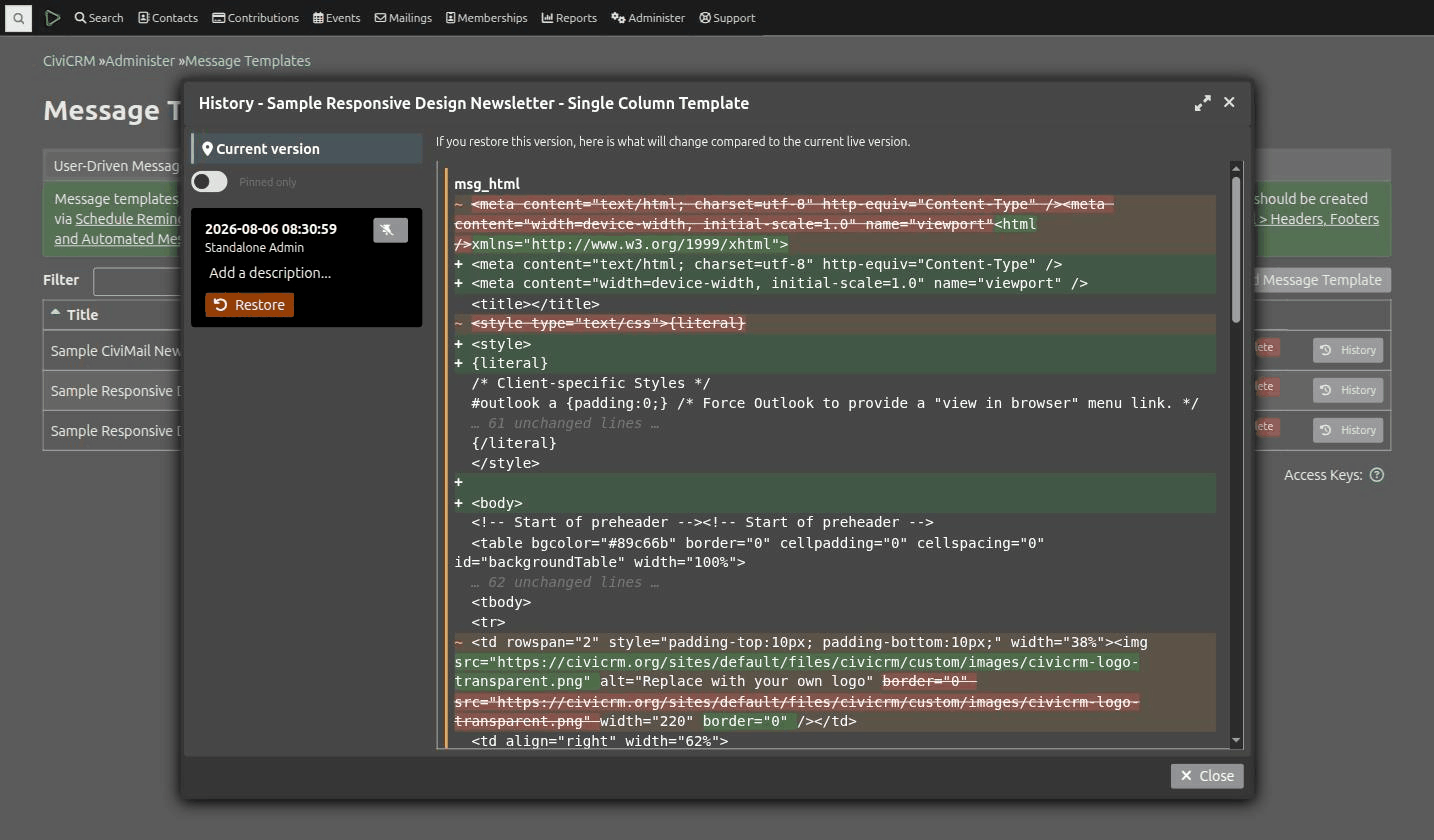Toggle the Pinned only switch

coord(209,181)
